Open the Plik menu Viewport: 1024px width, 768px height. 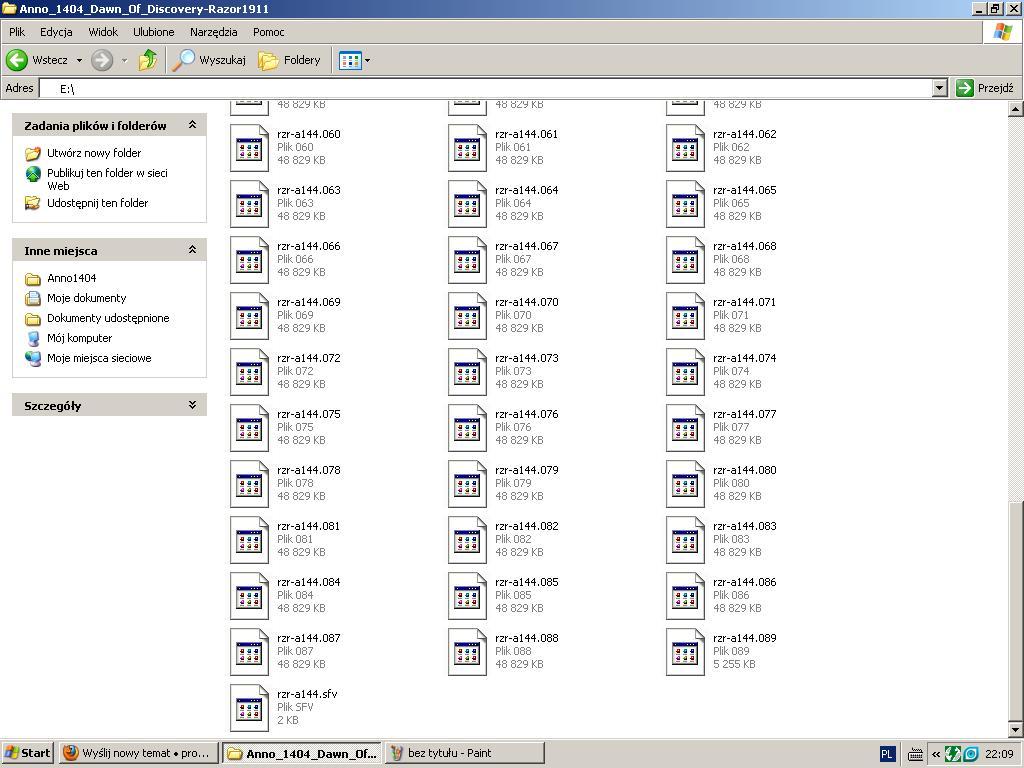click(17, 32)
